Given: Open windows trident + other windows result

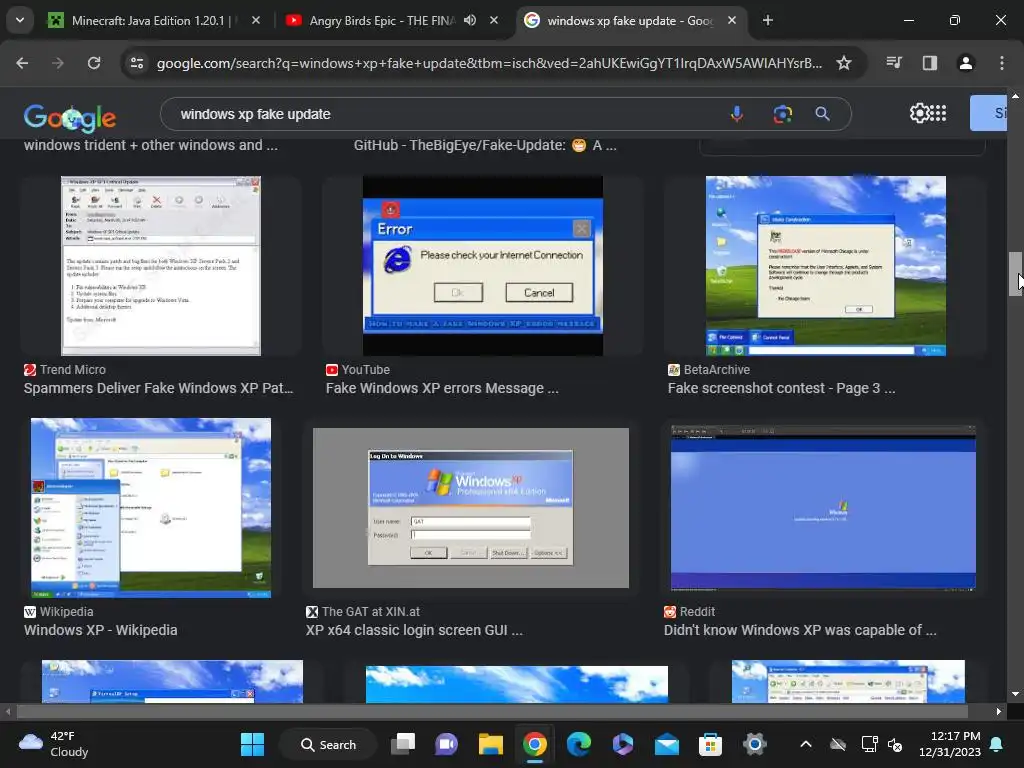Looking at the screenshot, I should click(151, 145).
